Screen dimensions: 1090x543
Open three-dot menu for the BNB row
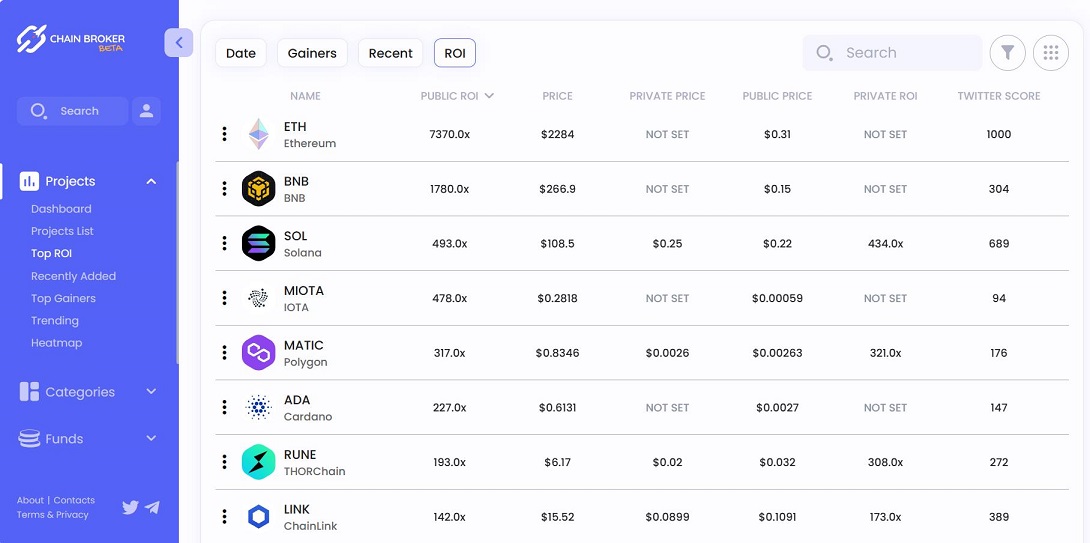coord(224,189)
